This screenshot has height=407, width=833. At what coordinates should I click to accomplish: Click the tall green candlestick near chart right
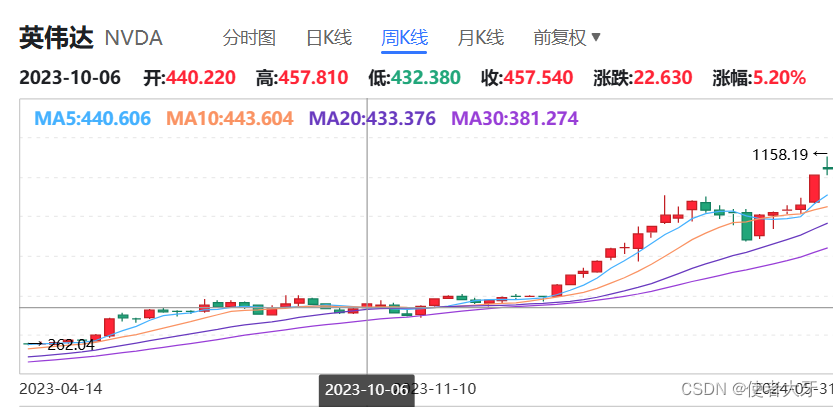(747, 225)
